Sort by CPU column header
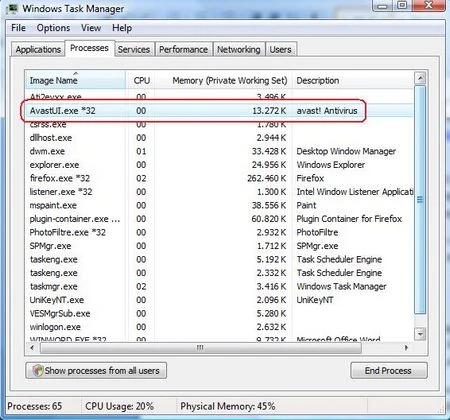 [x=141, y=80]
